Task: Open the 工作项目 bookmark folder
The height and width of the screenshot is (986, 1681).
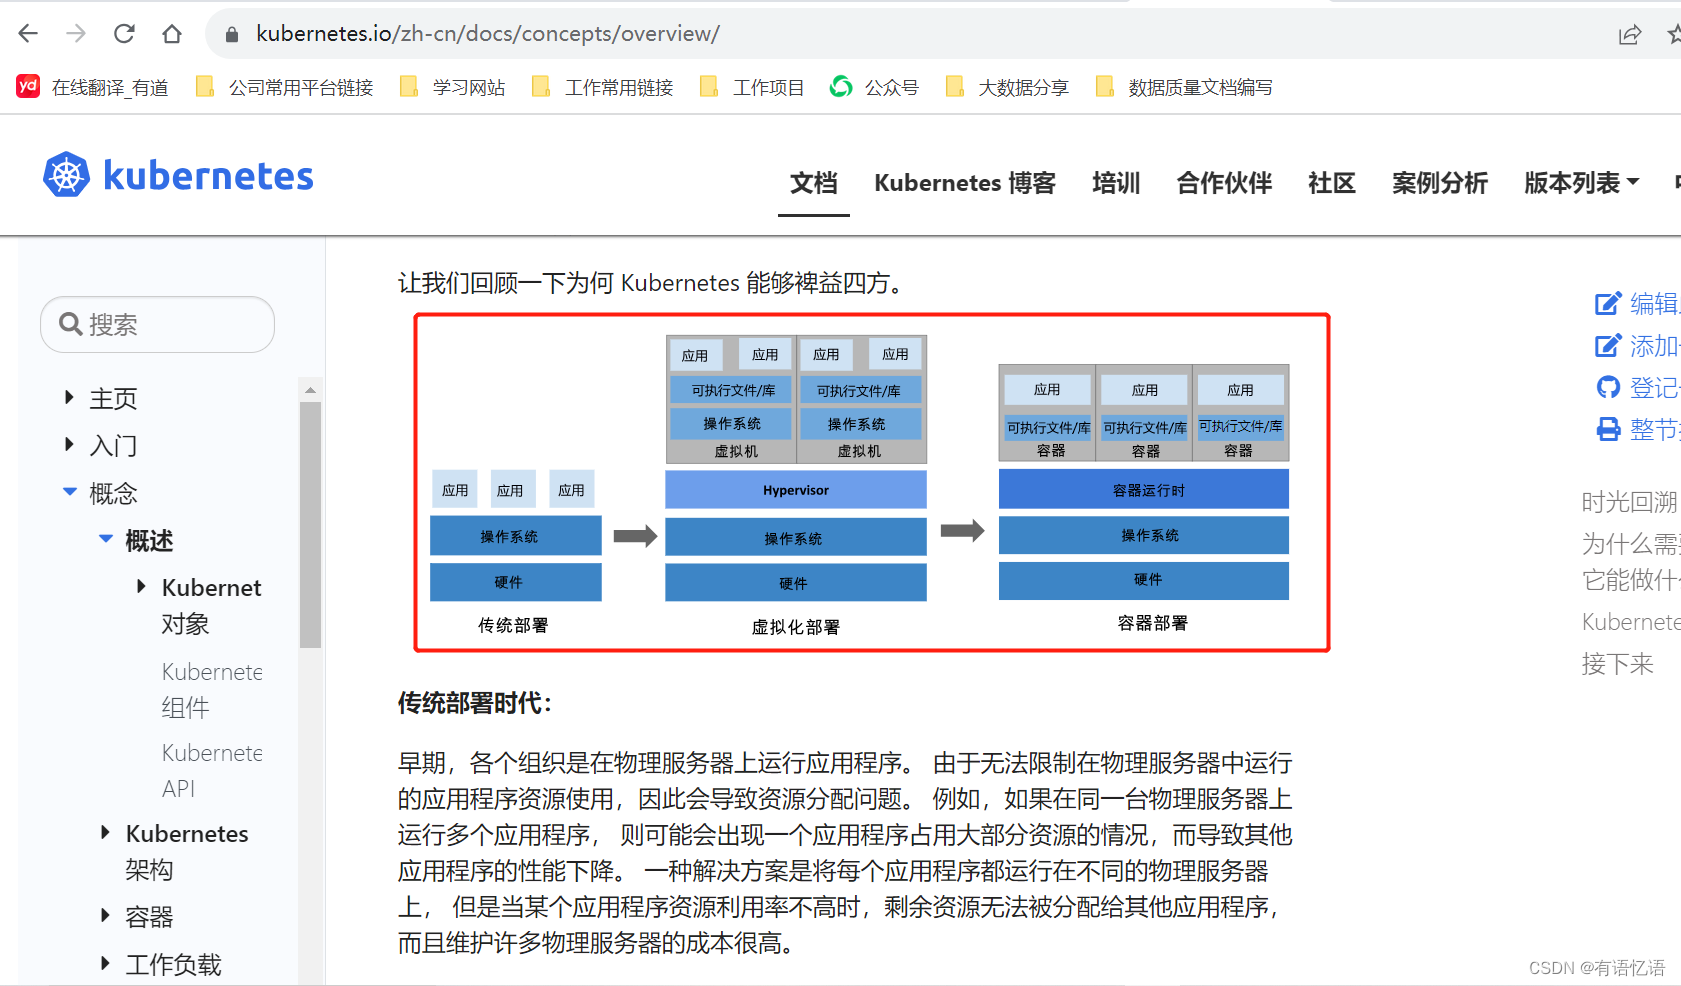Action: point(752,87)
